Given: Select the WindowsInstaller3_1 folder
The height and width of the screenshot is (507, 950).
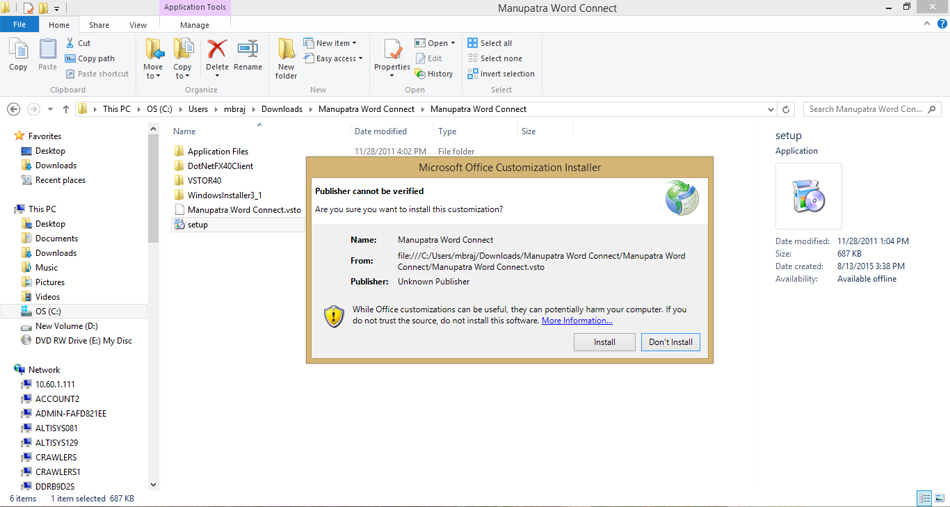Looking at the screenshot, I should 225,195.
